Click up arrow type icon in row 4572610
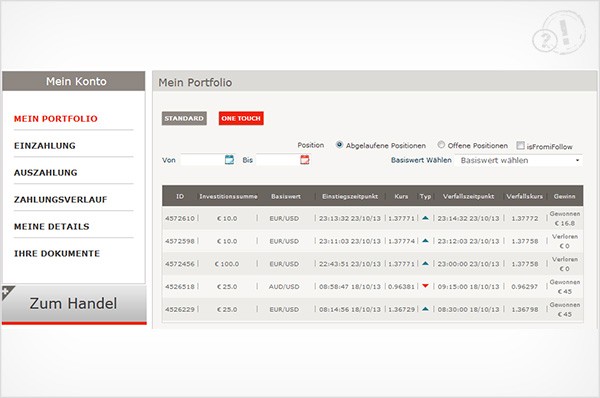 [425, 218]
